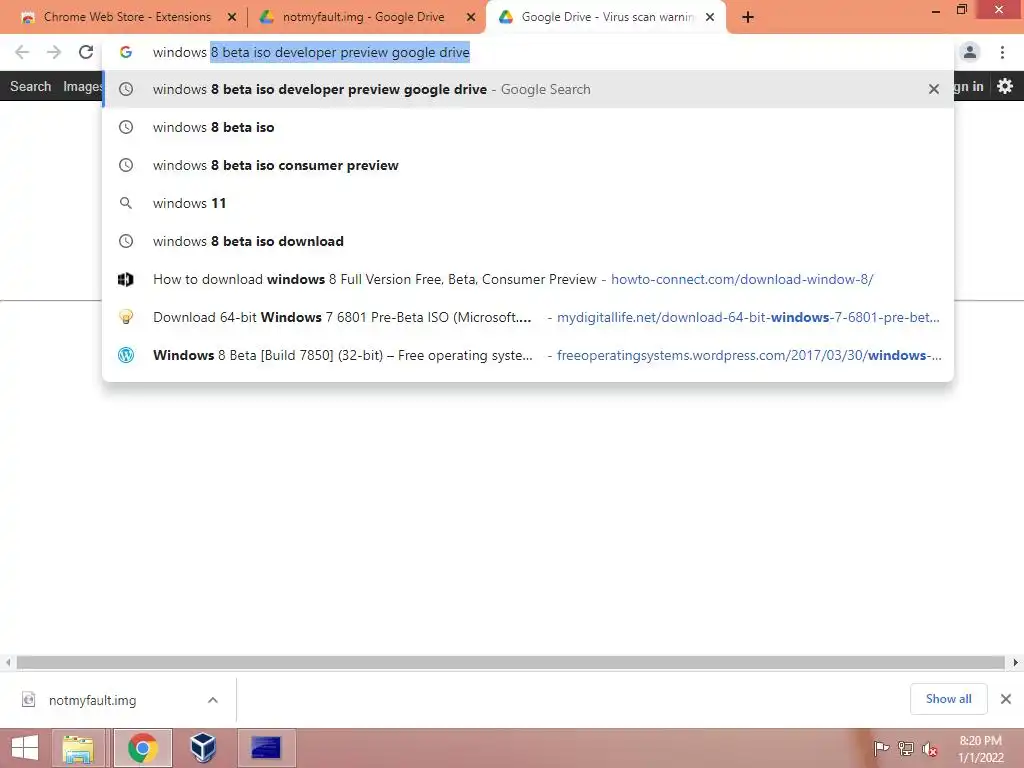The image size is (1024, 768).
Task: Click the WordPress favicon suggestion icon
Action: click(126, 355)
